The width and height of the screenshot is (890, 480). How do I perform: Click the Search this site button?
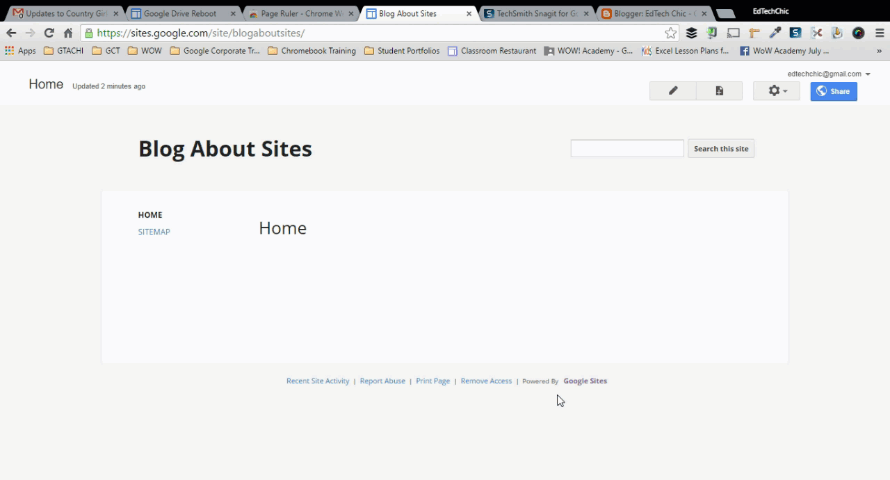coord(721,149)
